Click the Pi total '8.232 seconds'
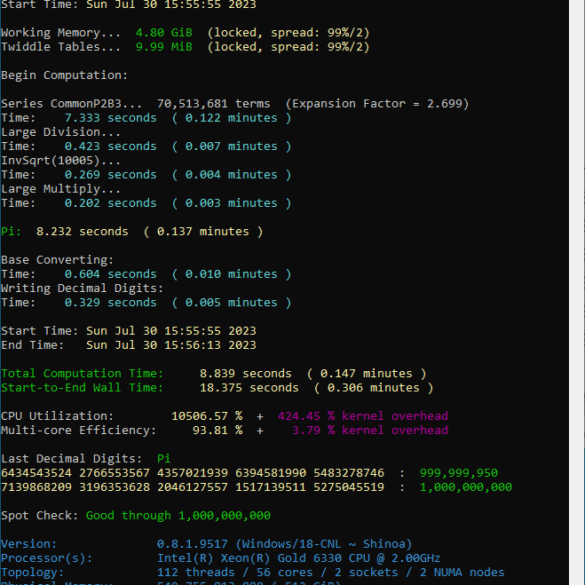The height and width of the screenshot is (585, 585). click(x=82, y=232)
